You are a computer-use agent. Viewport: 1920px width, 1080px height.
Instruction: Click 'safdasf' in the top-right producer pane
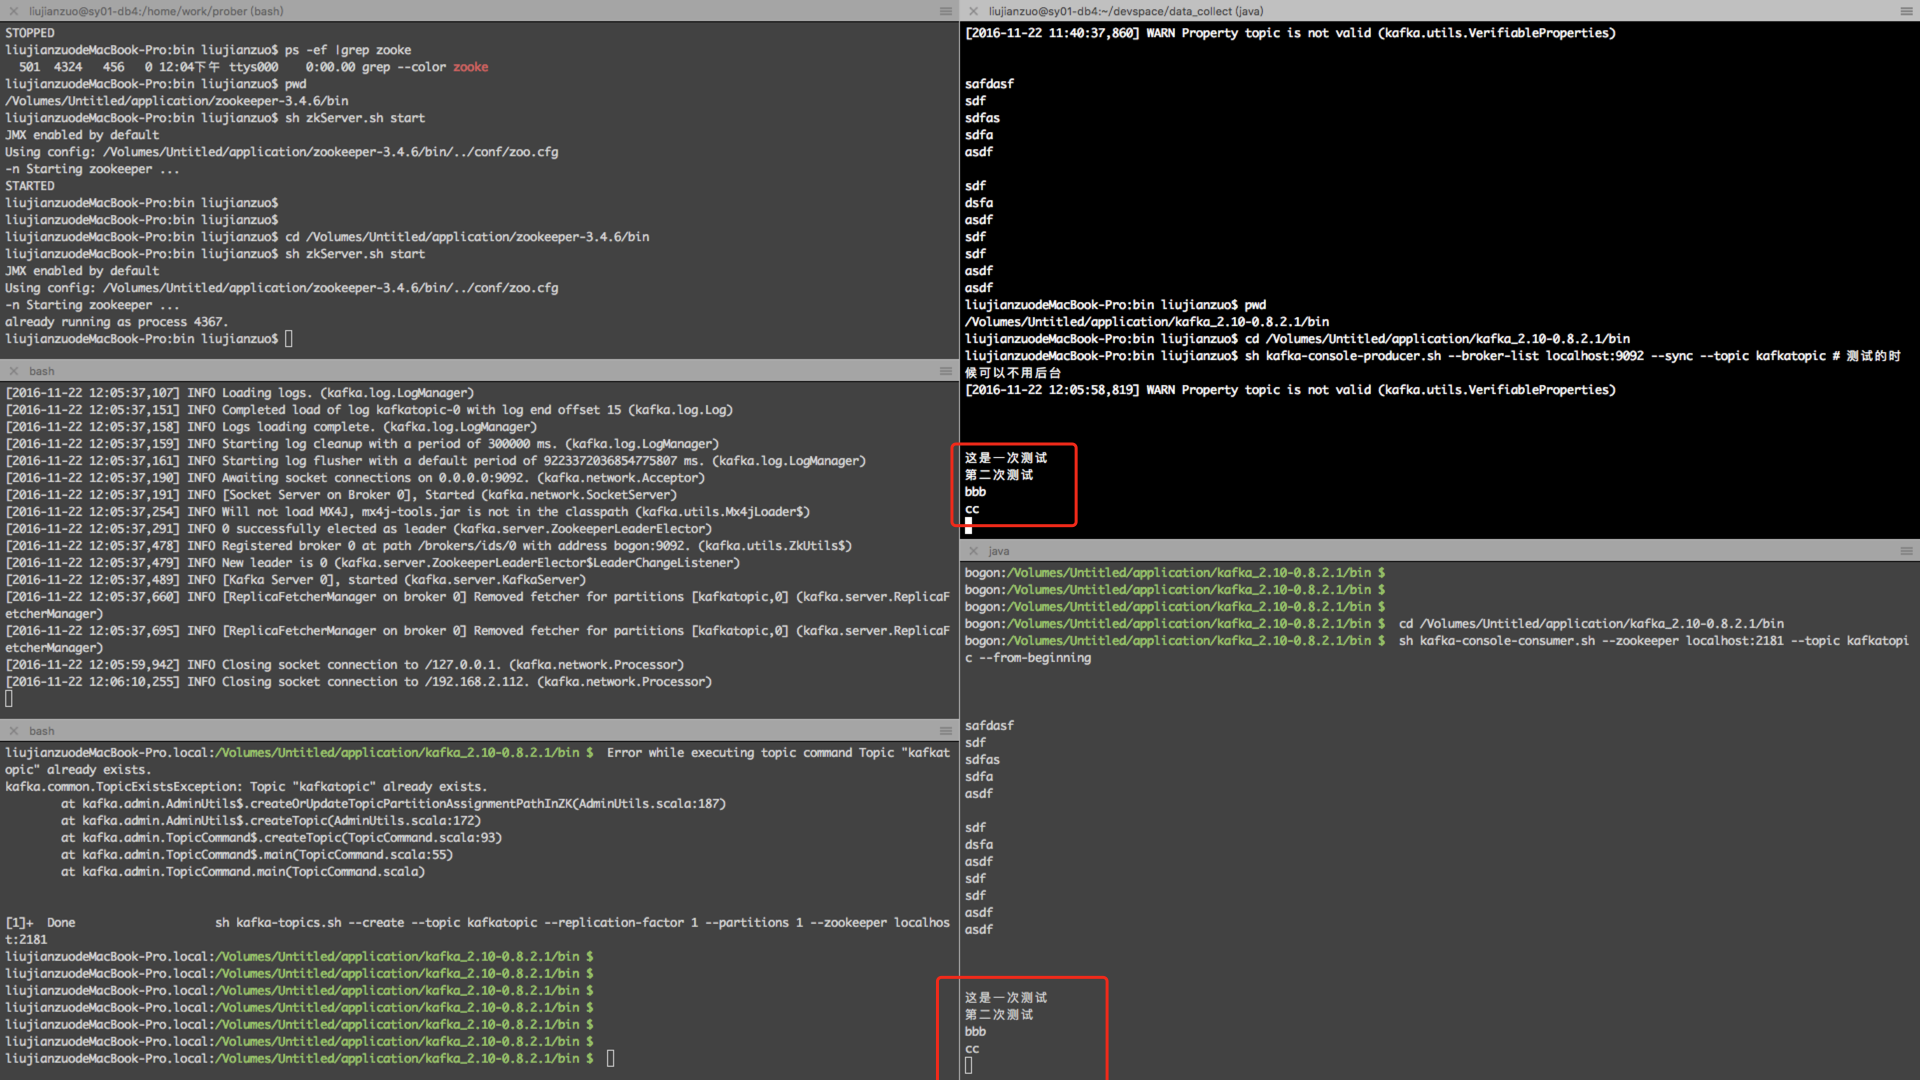(989, 84)
